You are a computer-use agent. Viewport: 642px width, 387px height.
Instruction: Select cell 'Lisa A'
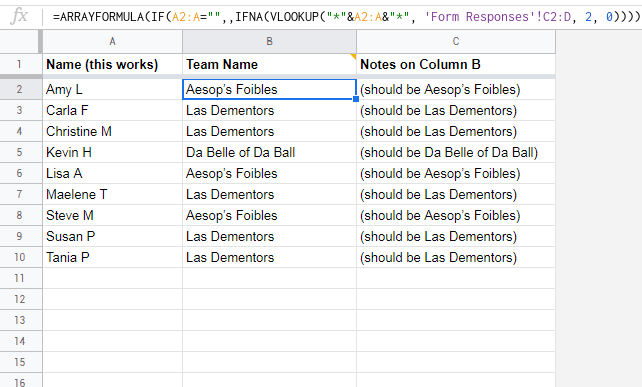pyautogui.click(x=112, y=173)
